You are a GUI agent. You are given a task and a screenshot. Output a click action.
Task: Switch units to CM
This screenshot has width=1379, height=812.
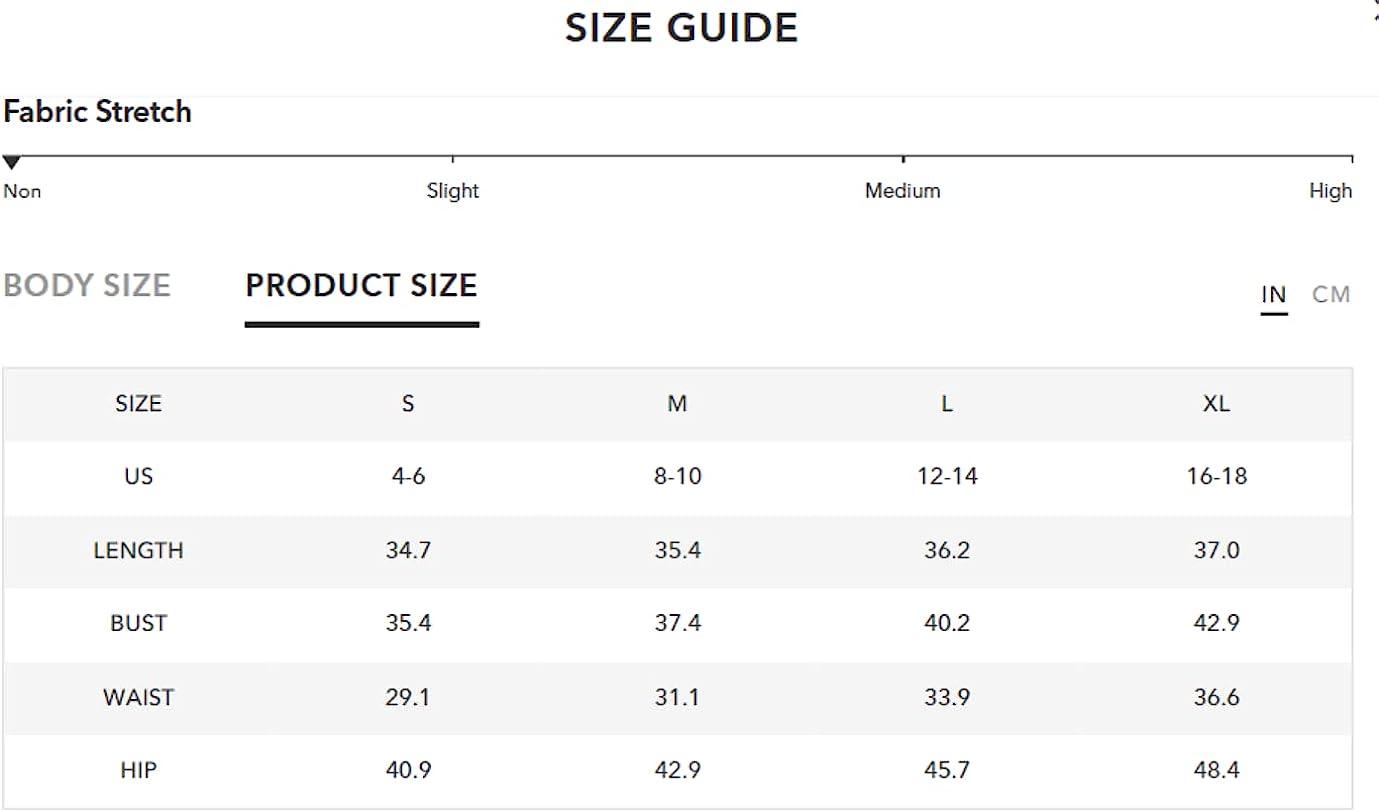1331,294
